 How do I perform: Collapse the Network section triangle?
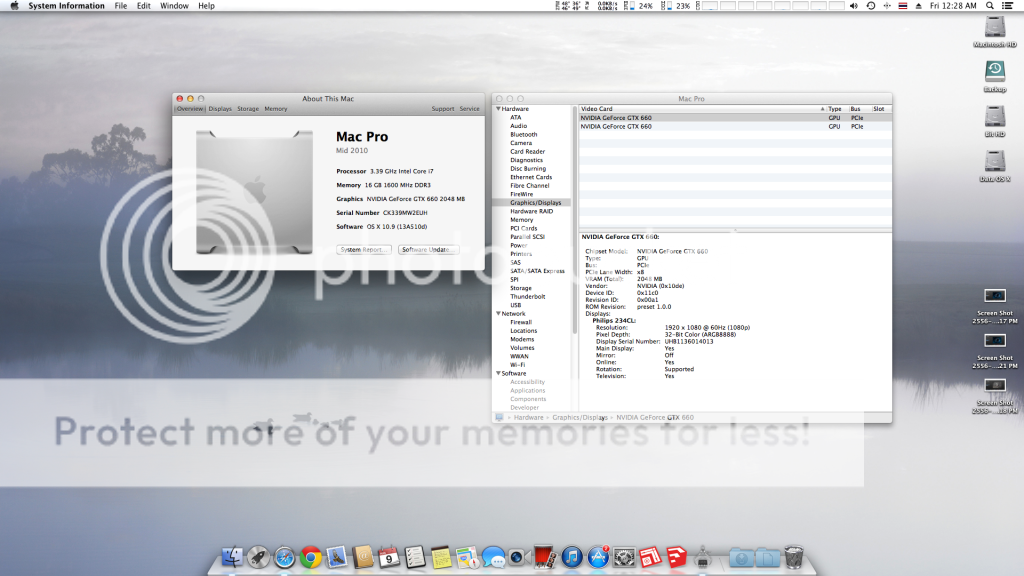498,314
